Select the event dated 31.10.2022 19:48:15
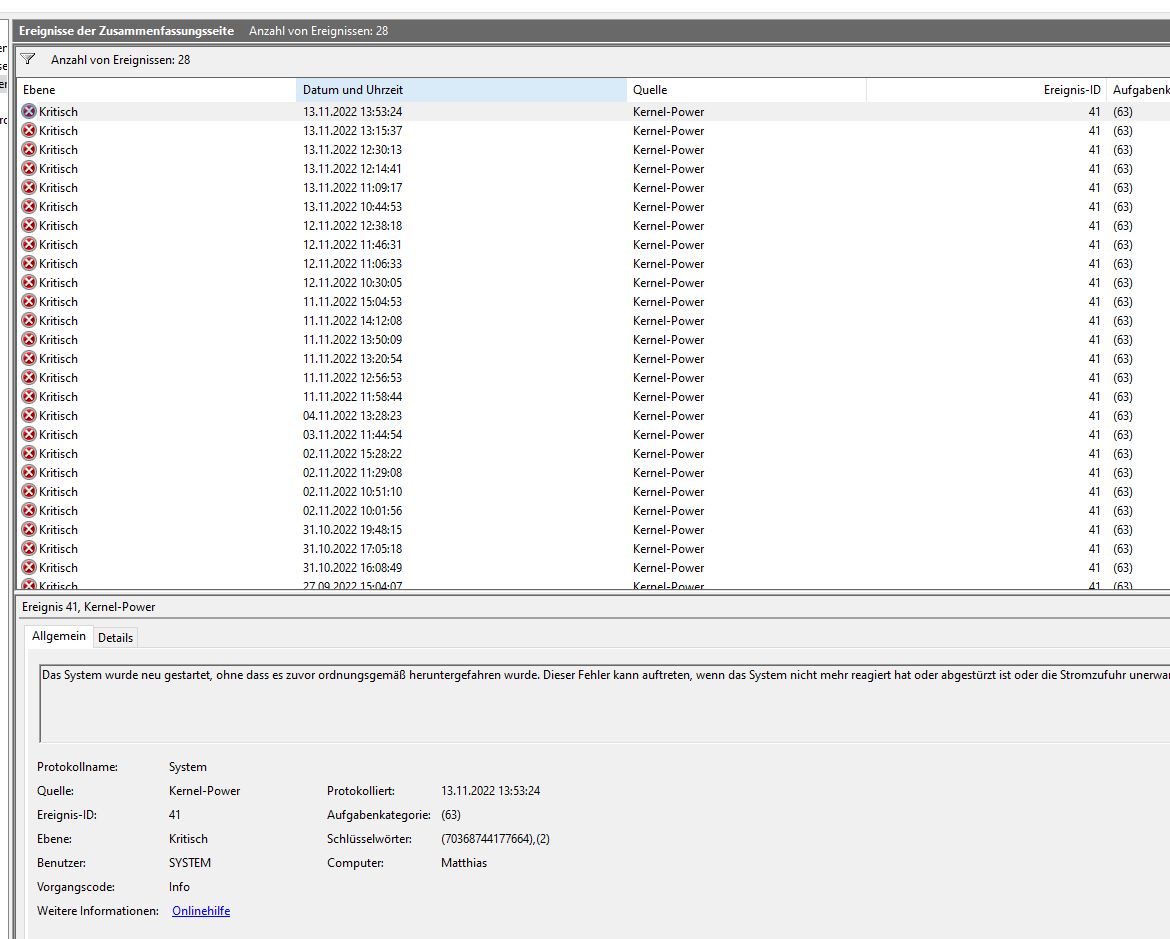1170x939 pixels. (x=352, y=530)
